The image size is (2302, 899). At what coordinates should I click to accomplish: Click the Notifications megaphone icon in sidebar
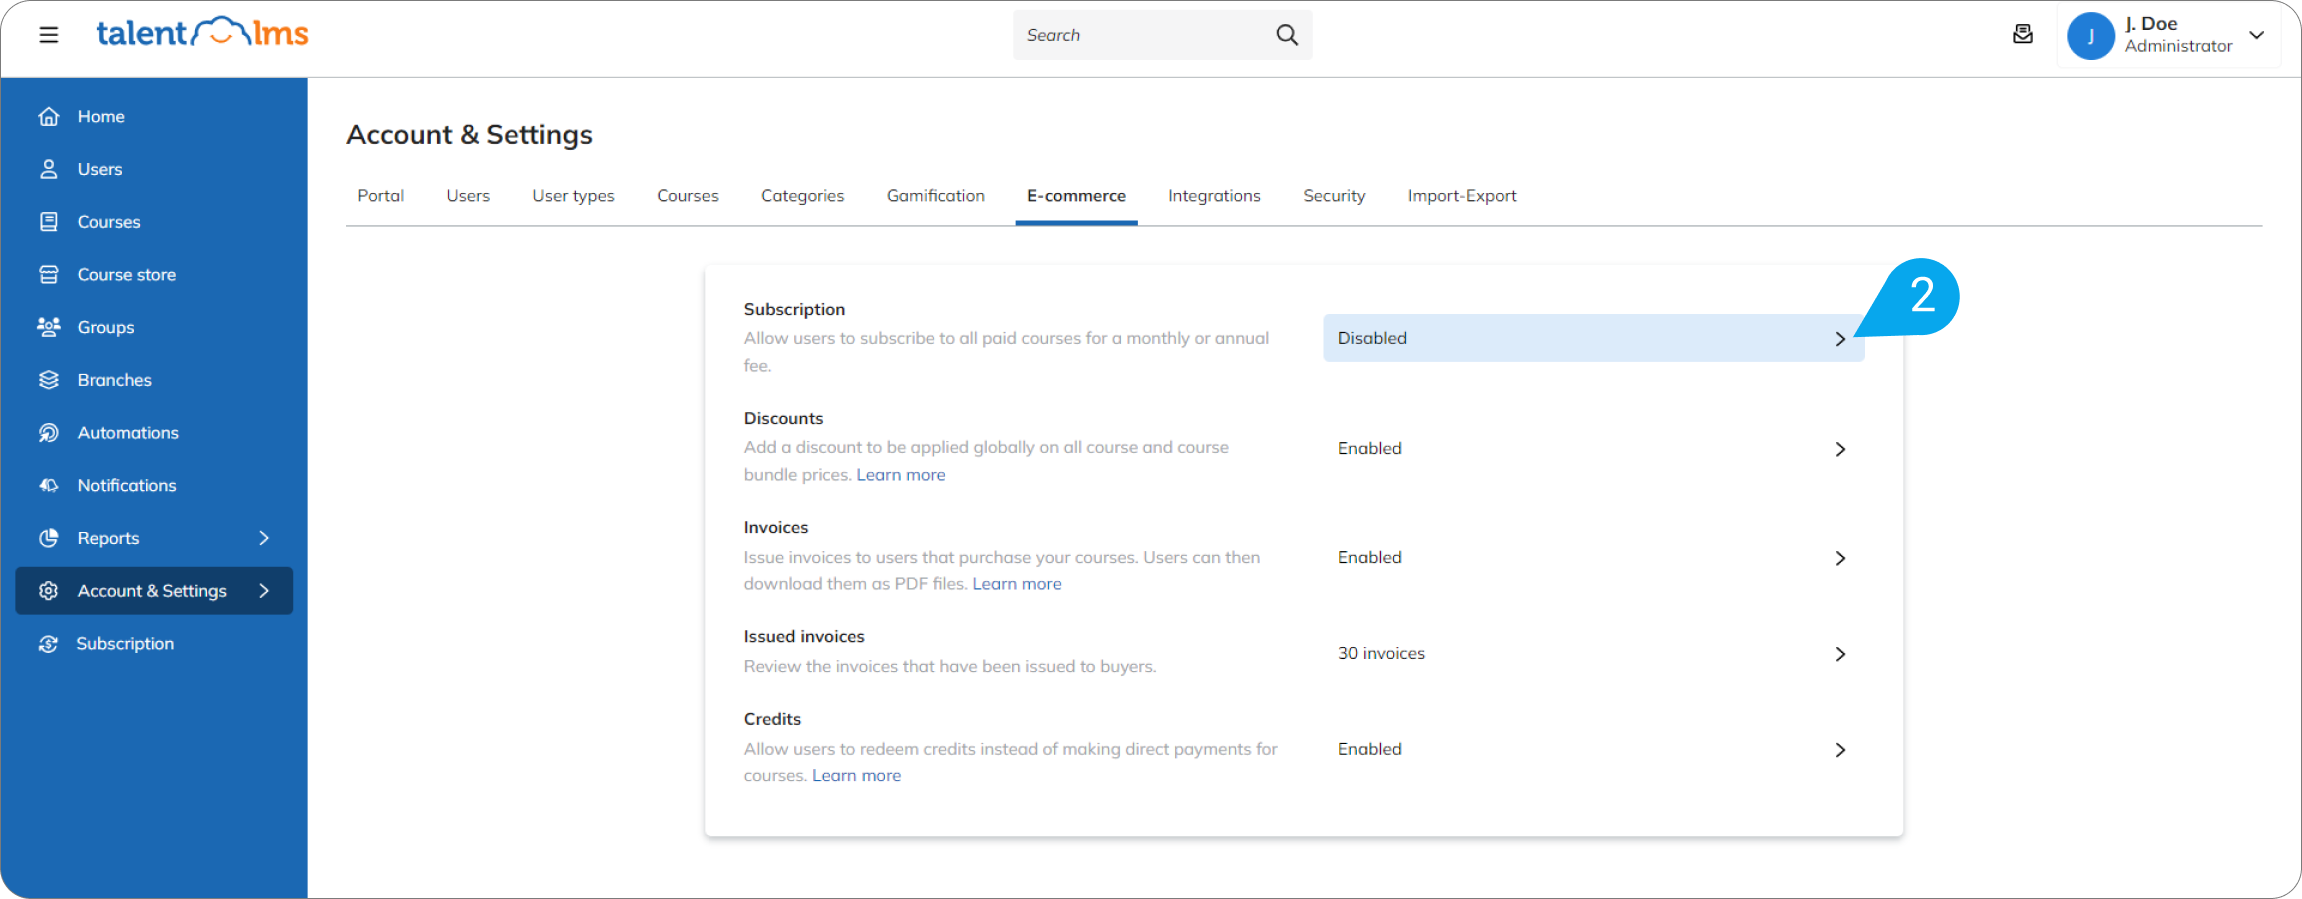coord(48,485)
